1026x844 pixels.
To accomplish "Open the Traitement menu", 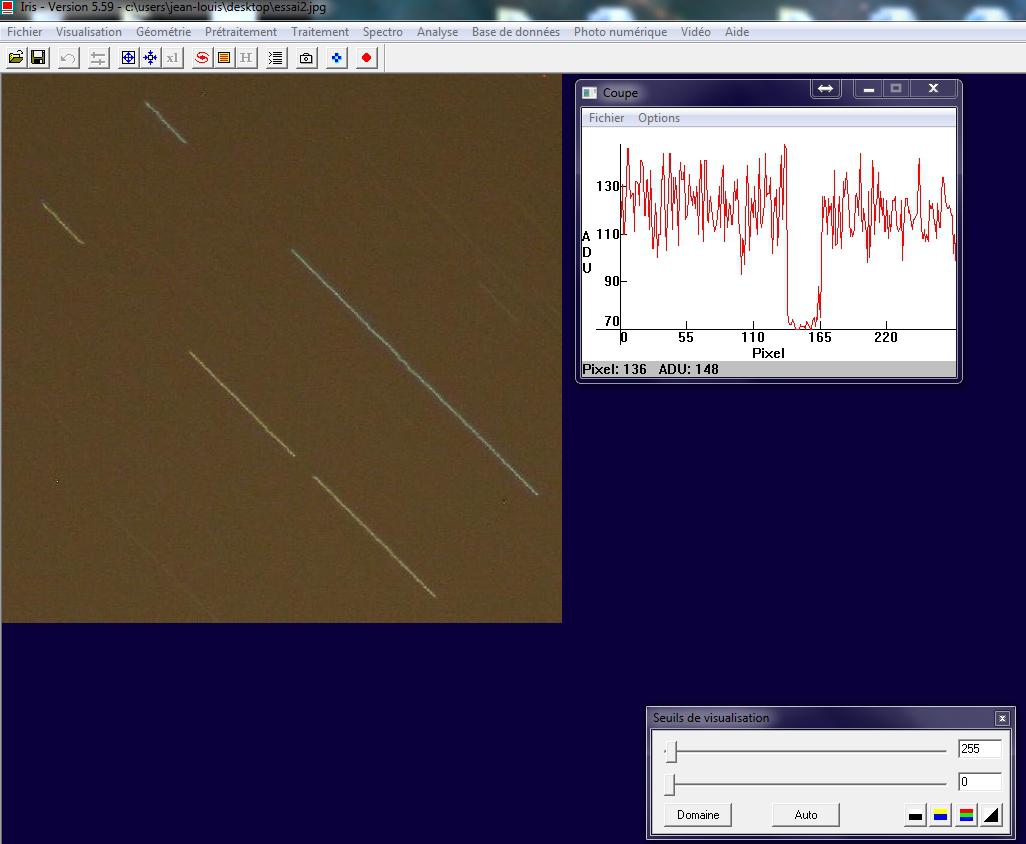I will (319, 32).
